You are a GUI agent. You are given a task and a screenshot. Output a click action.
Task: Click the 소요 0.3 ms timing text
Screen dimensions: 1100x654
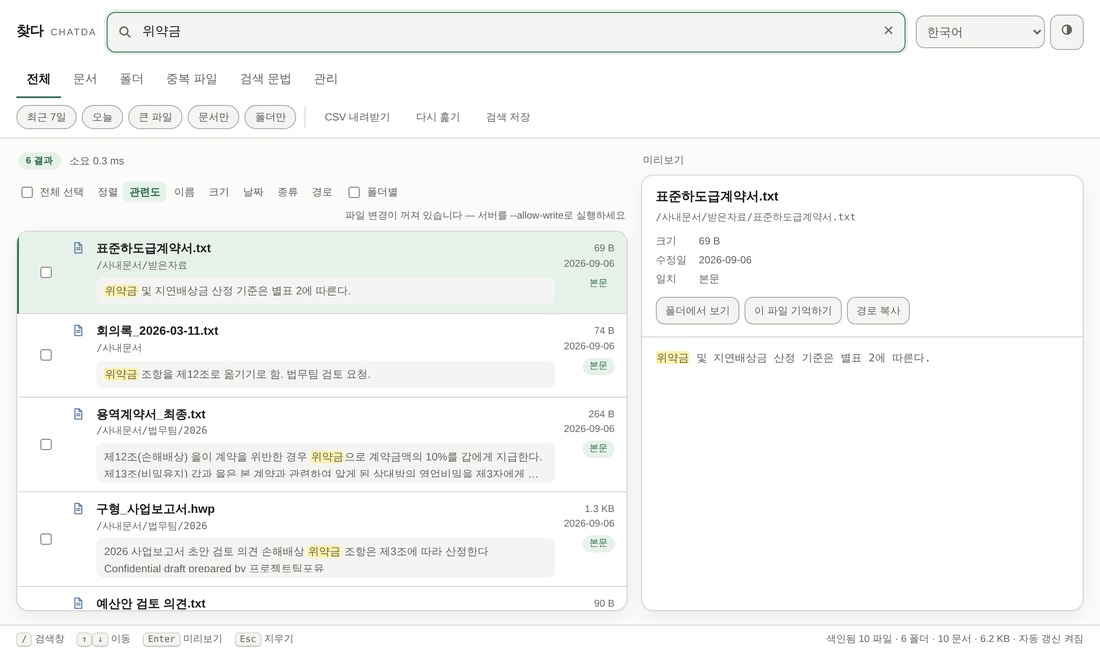coord(97,161)
